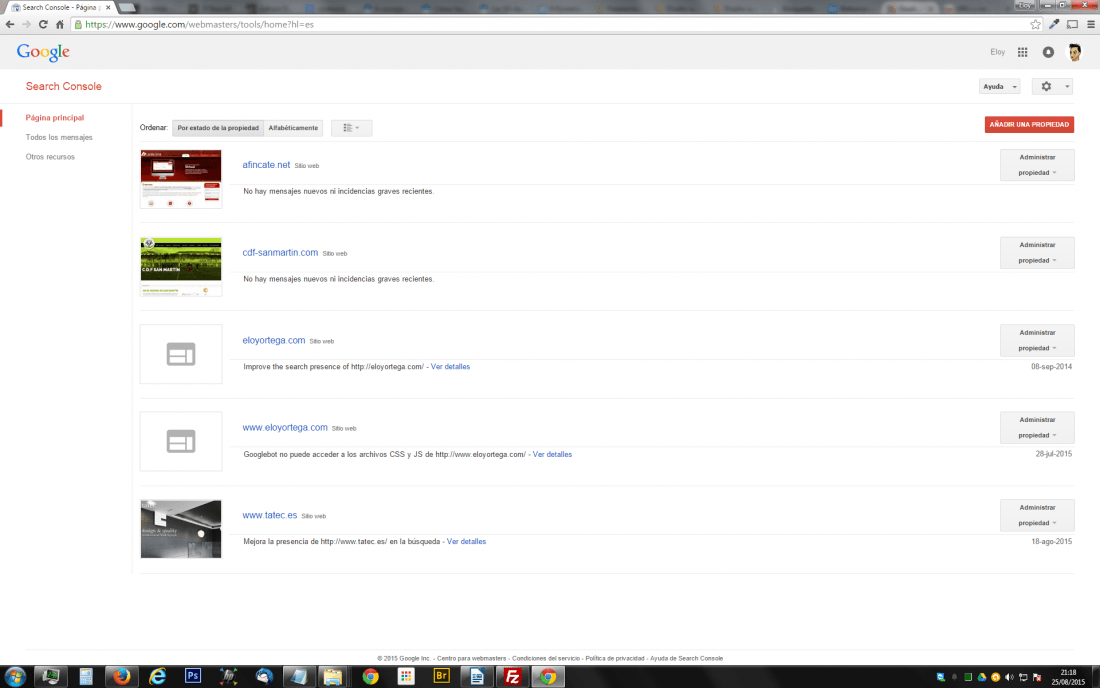1100x688 pixels.
Task: Click the www.tatec.es site thumbnail
Action: 181,529
